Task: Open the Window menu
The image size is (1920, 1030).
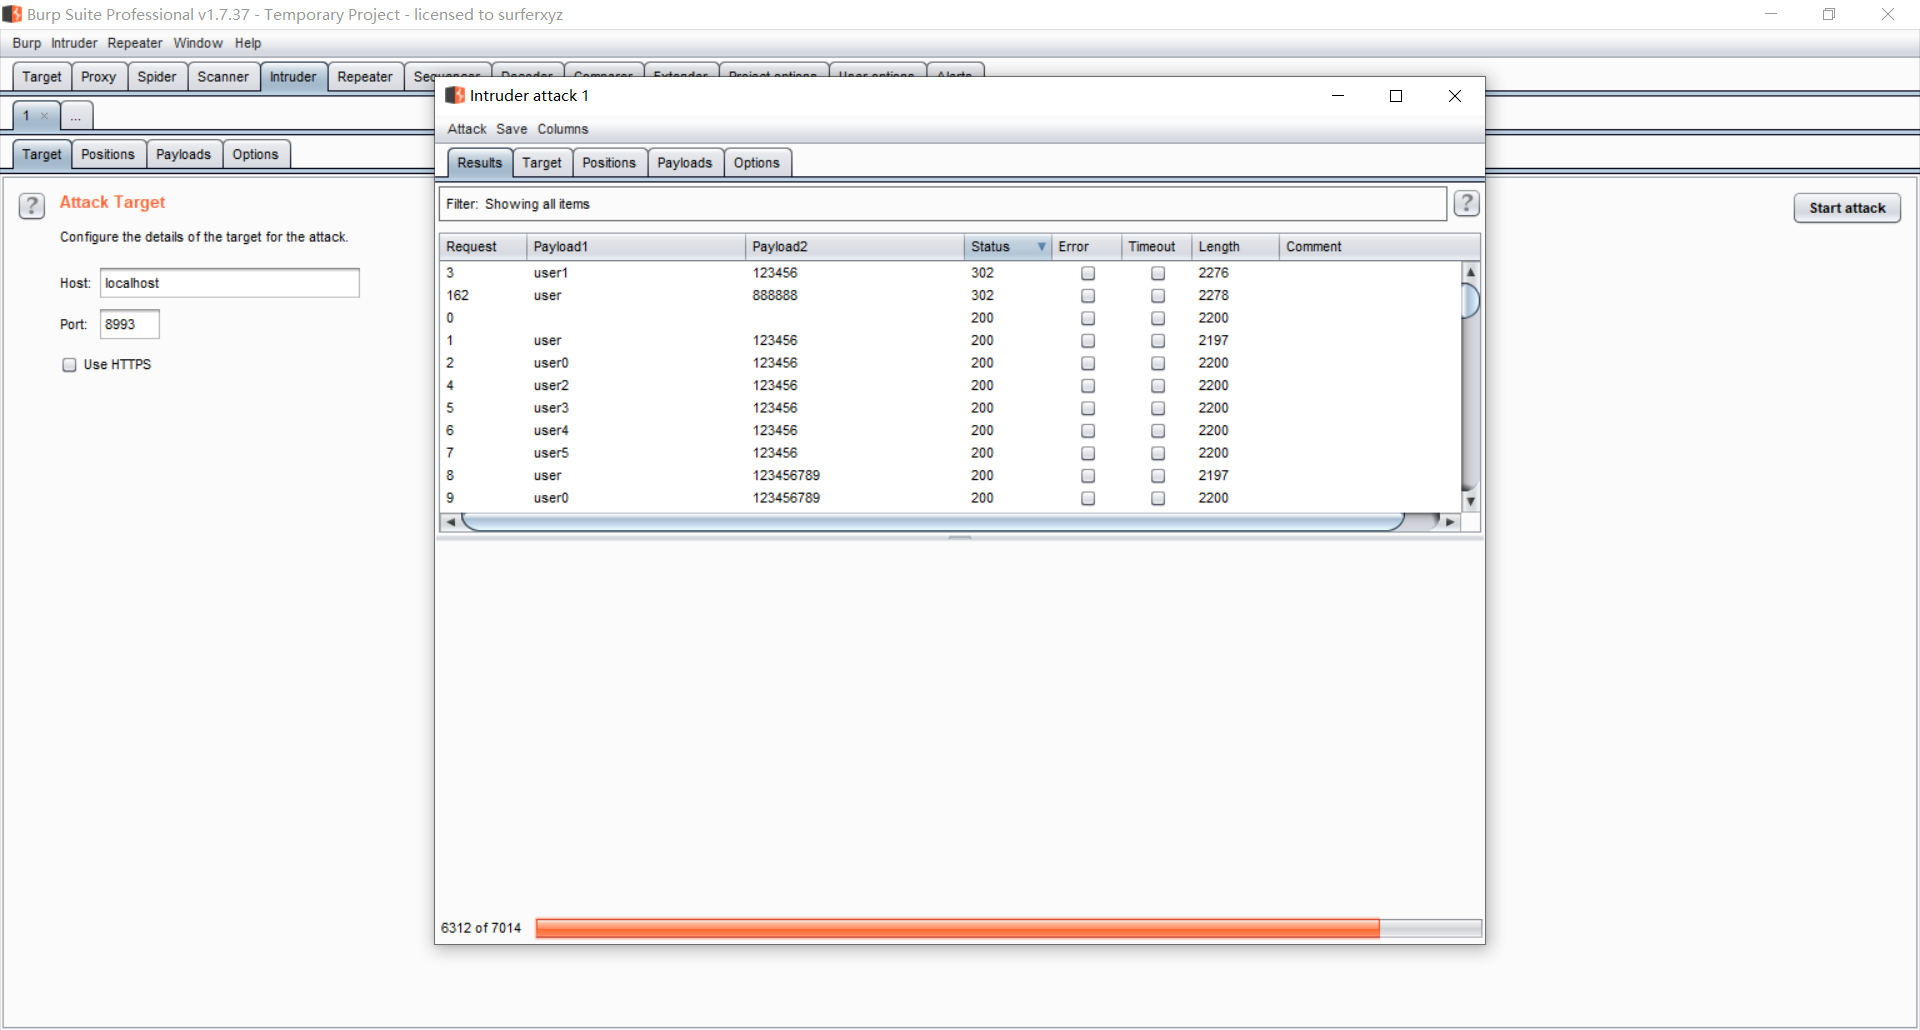Action: (198, 43)
